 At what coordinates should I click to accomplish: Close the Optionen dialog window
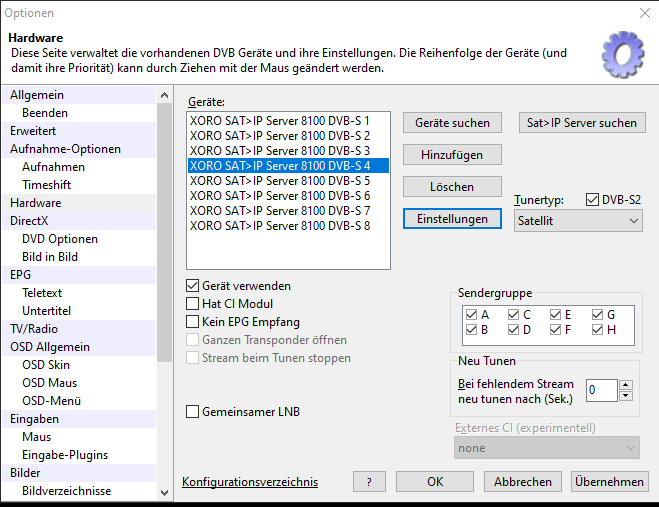click(643, 13)
